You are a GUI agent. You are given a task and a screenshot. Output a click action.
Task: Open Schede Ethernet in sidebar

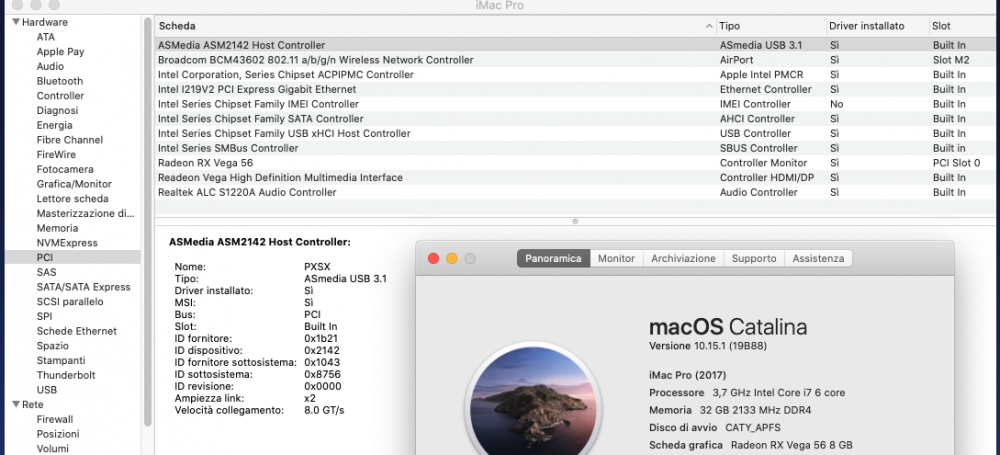(x=77, y=331)
